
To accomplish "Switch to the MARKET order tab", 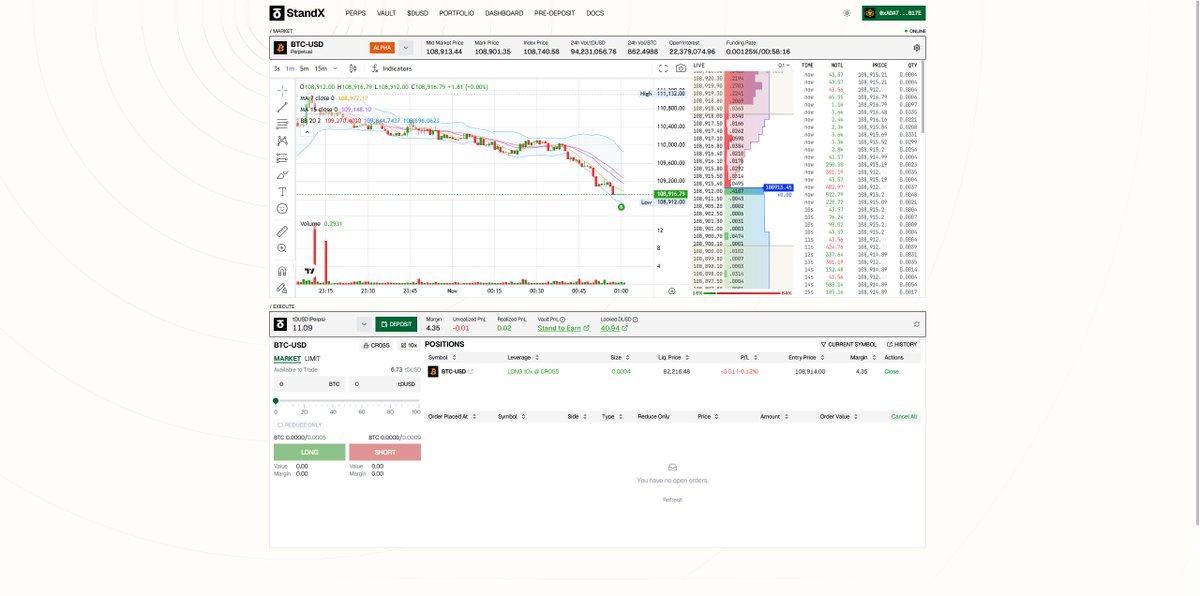I will tap(287, 358).
